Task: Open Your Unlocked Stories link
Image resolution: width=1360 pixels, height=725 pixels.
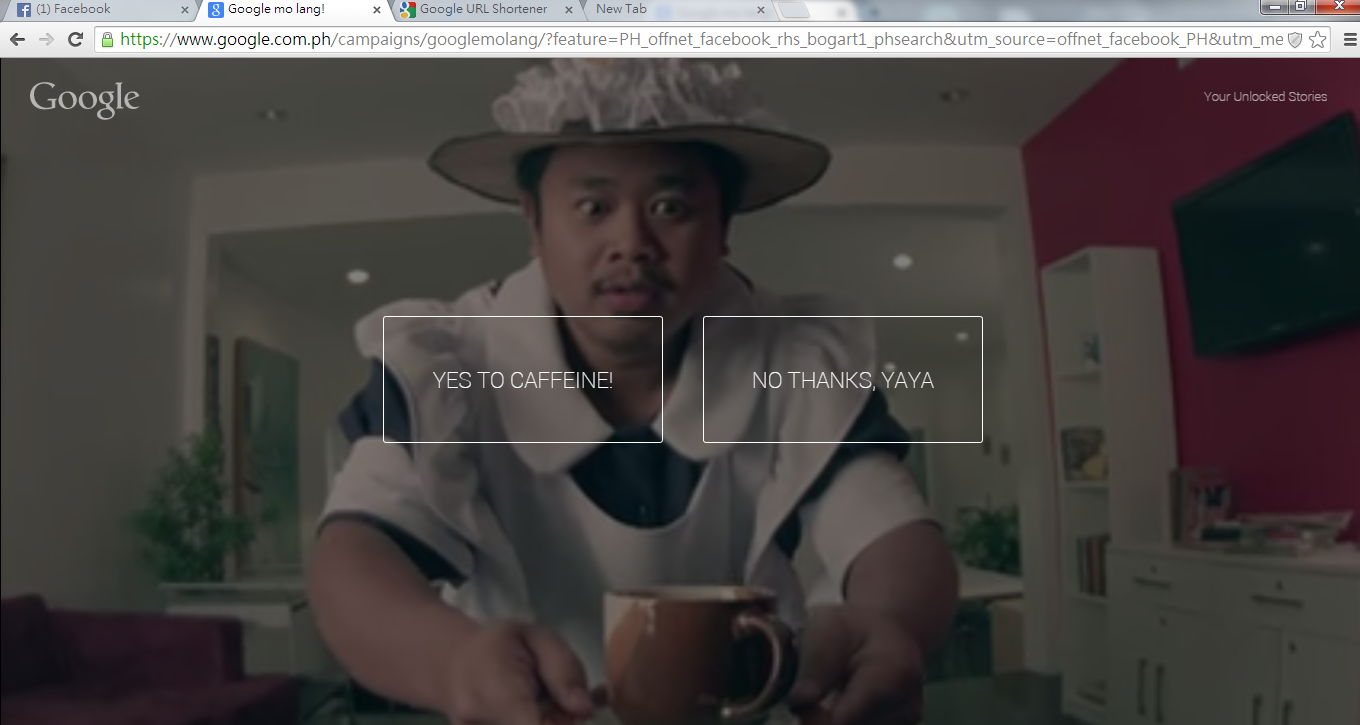Action: [1265, 97]
